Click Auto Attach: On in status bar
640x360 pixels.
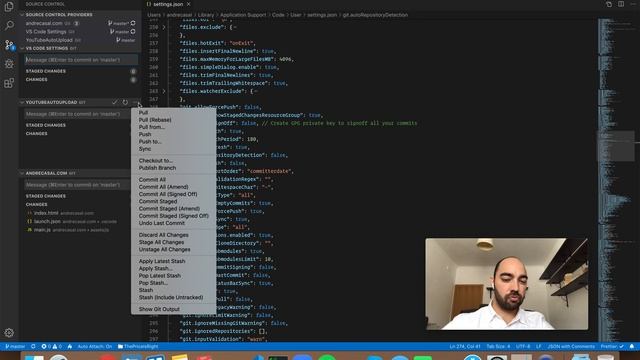[95, 346]
